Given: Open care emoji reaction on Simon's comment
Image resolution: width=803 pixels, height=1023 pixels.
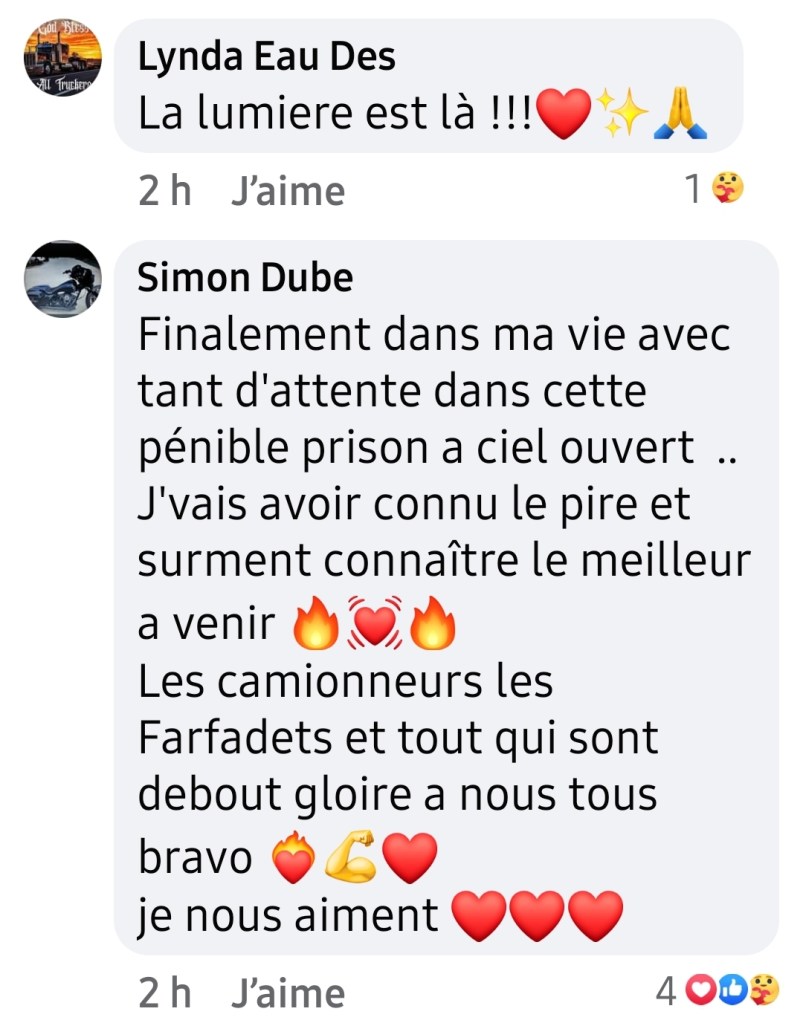Looking at the screenshot, I should point(763,990).
